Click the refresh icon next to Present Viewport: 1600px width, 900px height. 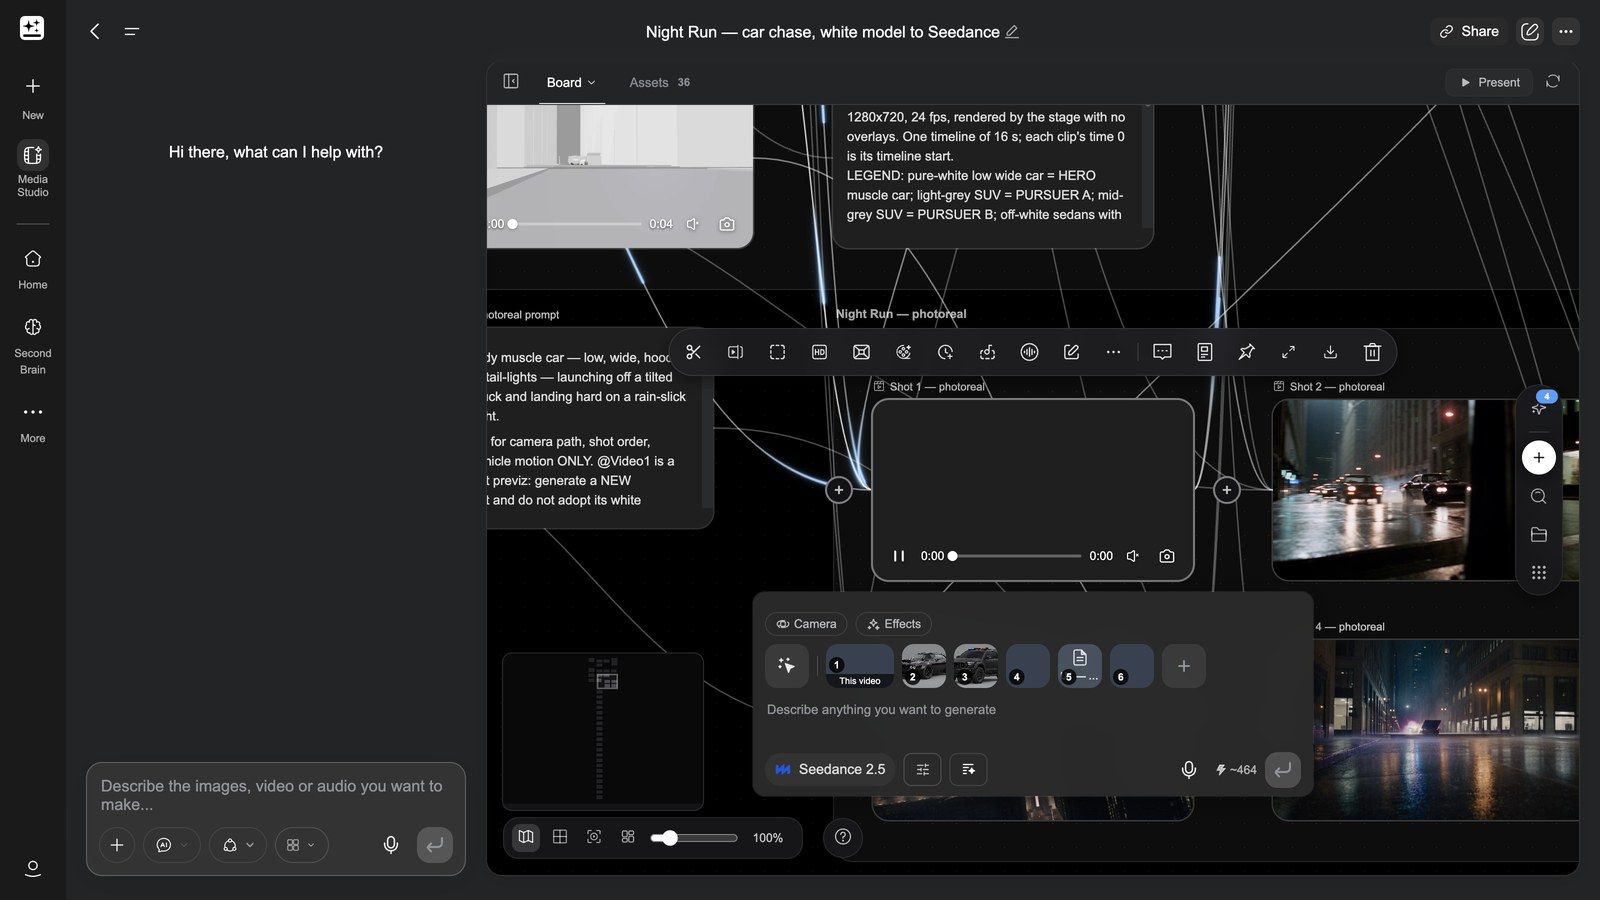coord(1553,82)
